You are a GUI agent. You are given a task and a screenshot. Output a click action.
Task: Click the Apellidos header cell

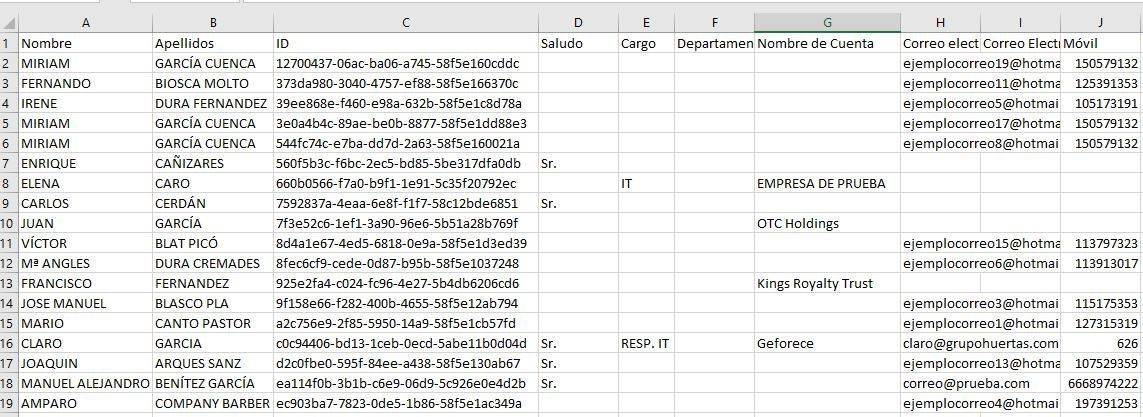[x=213, y=44]
